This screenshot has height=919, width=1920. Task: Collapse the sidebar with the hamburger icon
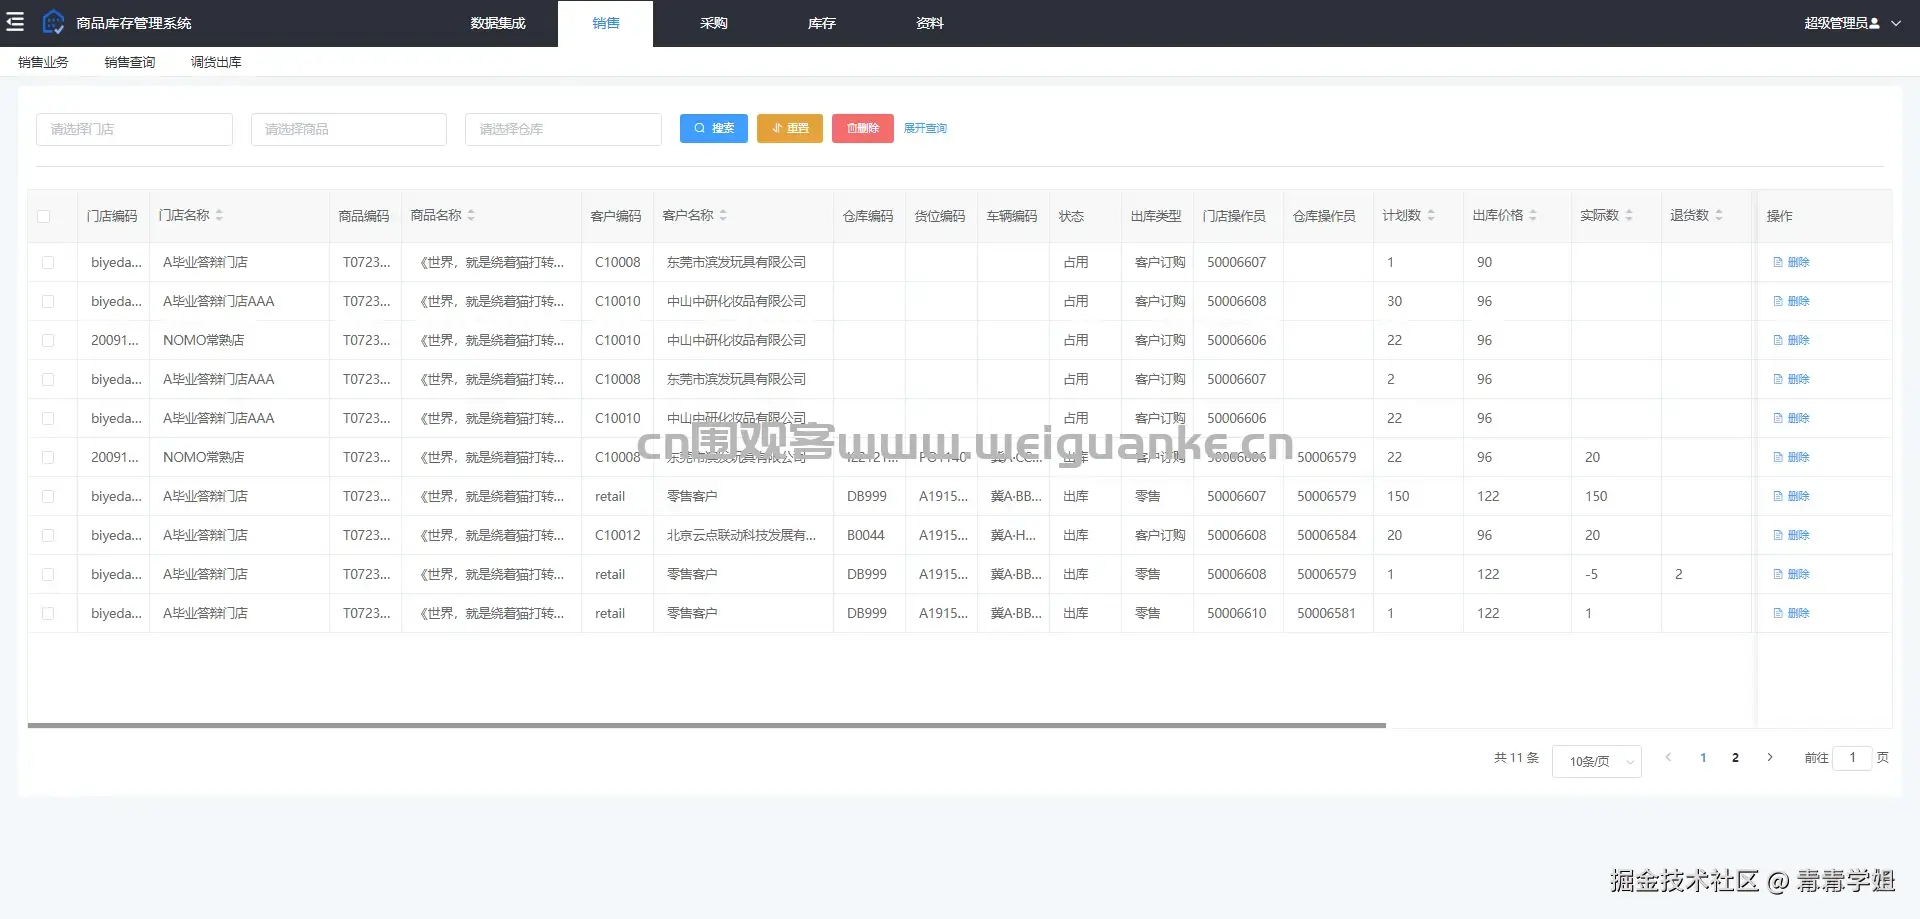coord(15,22)
